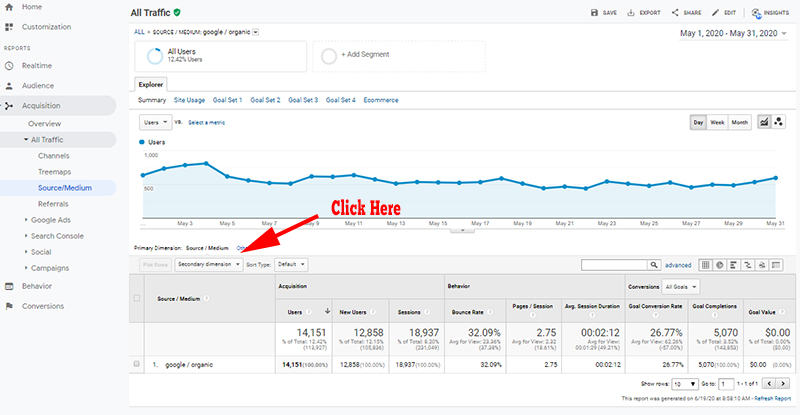The height and width of the screenshot is (415, 800).
Task: Click the help icon beside Goal Value
Action: click(x=782, y=312)
